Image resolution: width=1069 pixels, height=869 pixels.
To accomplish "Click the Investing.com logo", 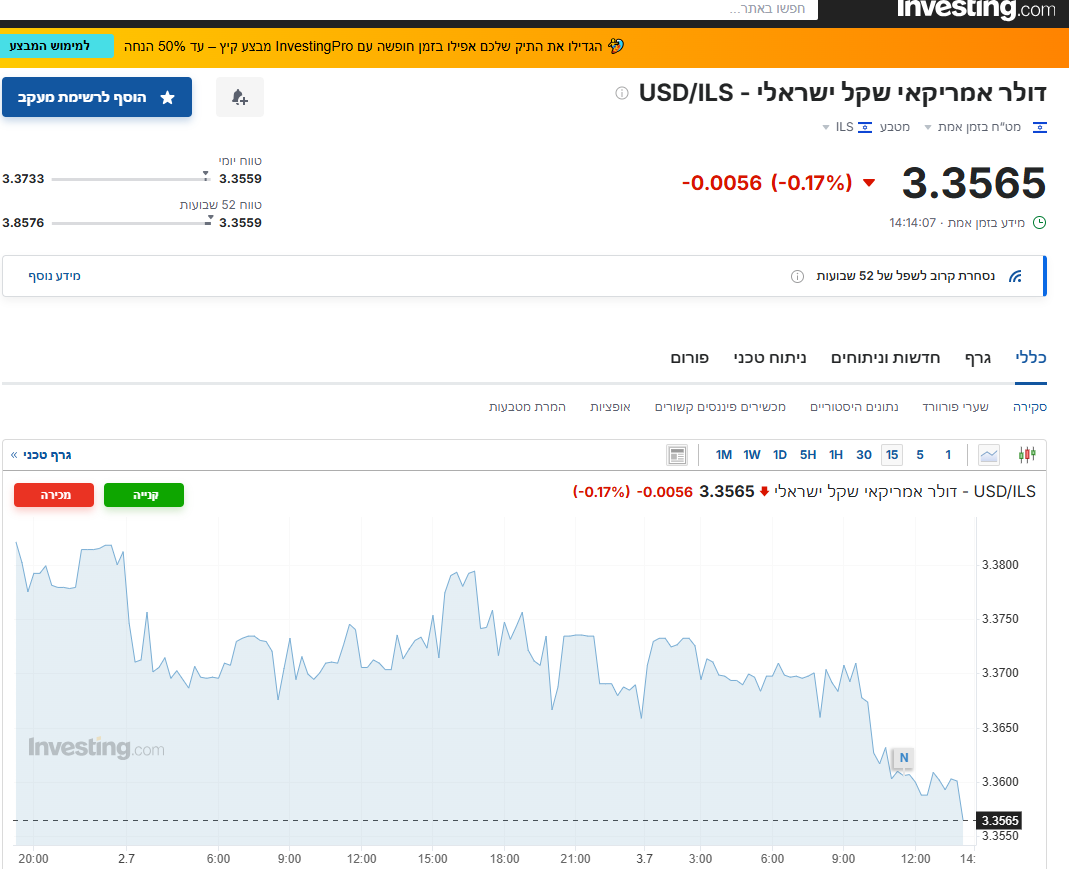I will (976, 10).
